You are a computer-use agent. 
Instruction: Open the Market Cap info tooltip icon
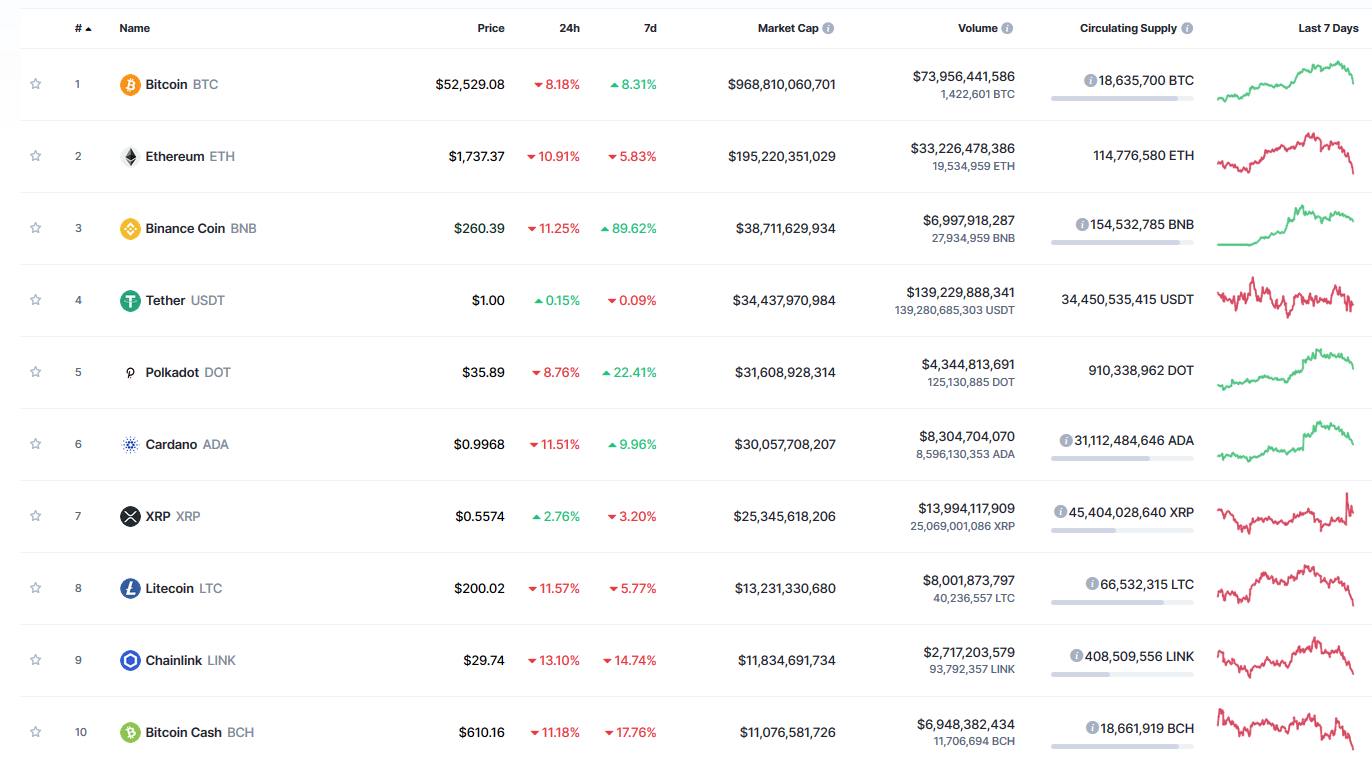pyautogui.click(x=829, y=29)
